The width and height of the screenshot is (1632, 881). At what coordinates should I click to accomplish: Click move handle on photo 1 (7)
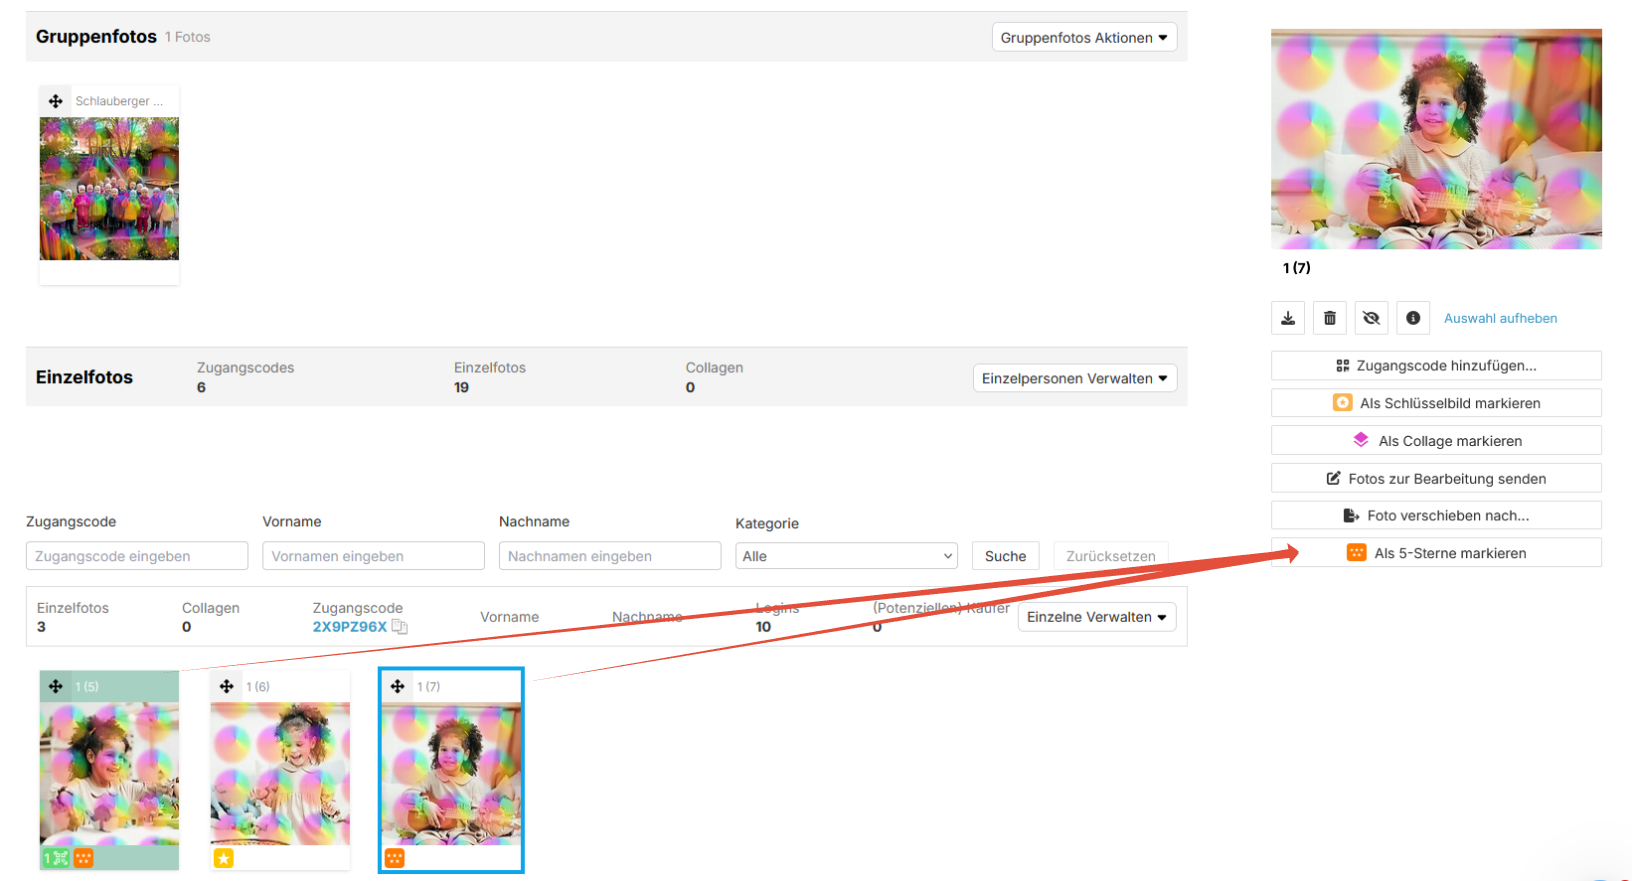398,686
